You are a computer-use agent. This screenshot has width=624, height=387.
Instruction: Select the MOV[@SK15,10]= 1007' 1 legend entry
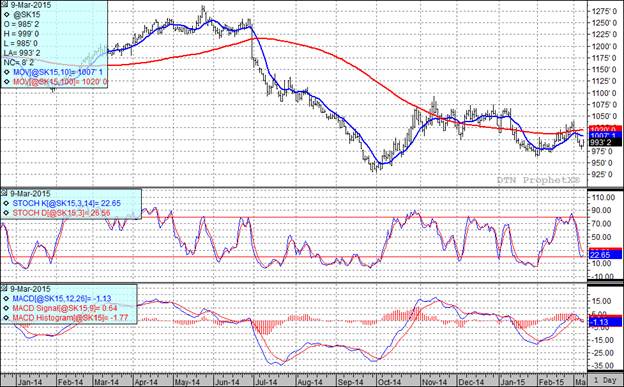tap(58, 72)
